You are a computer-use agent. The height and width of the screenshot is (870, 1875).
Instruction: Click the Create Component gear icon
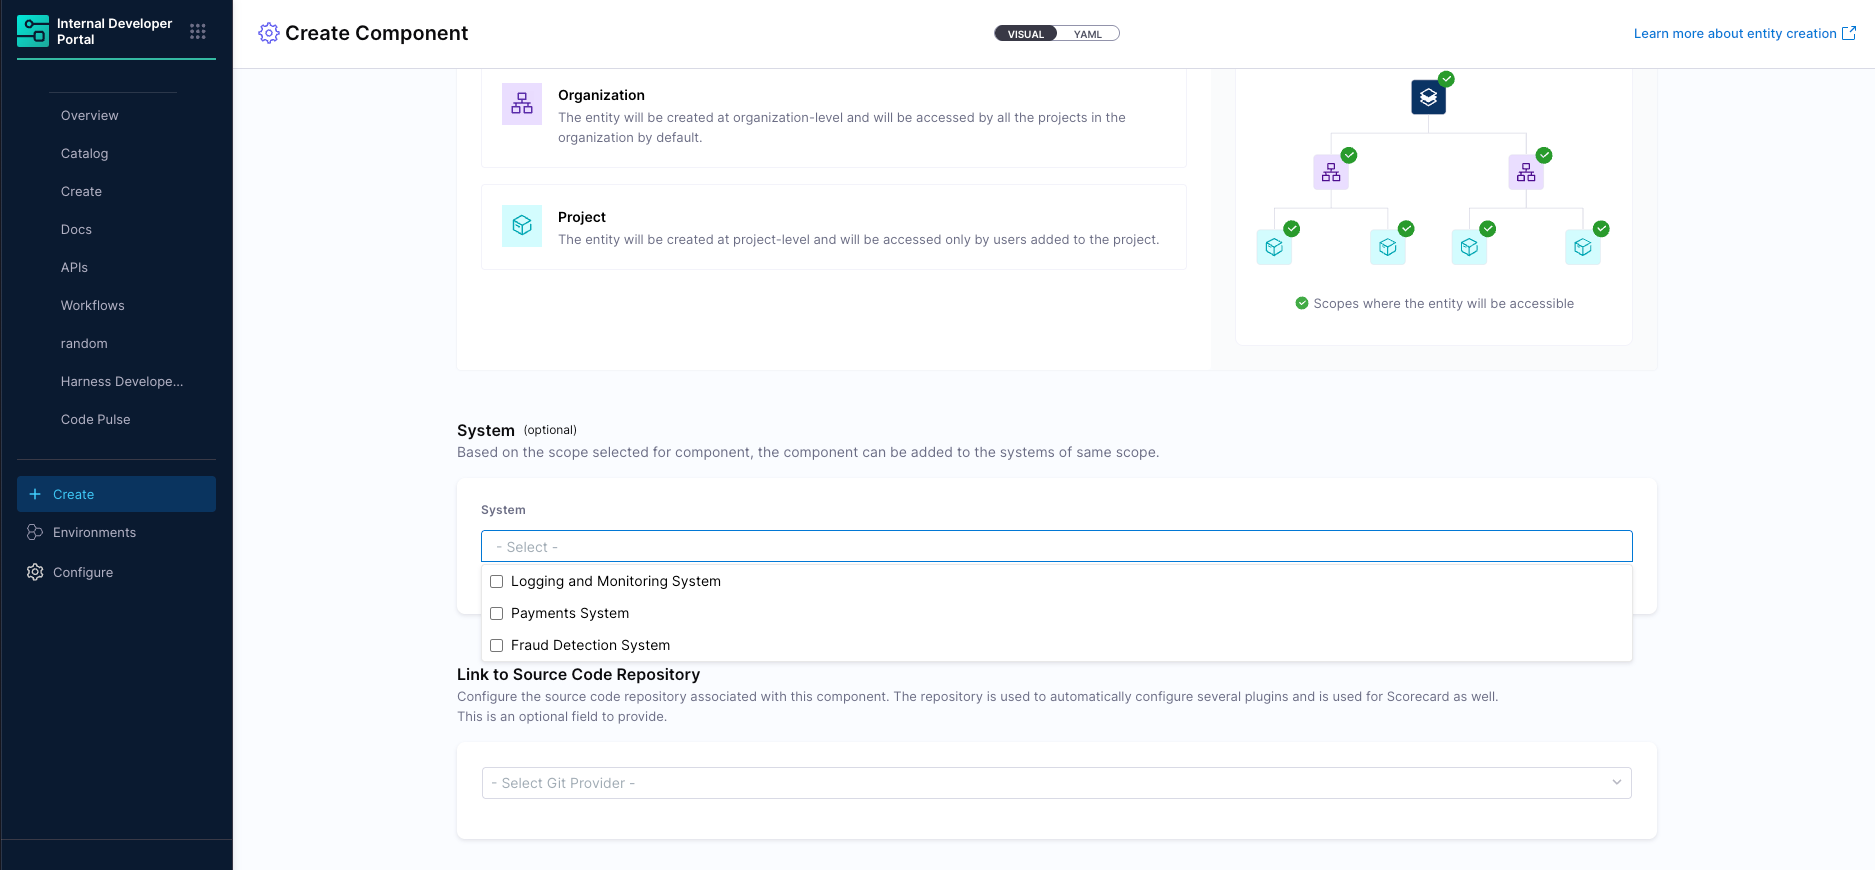point(268,33)
